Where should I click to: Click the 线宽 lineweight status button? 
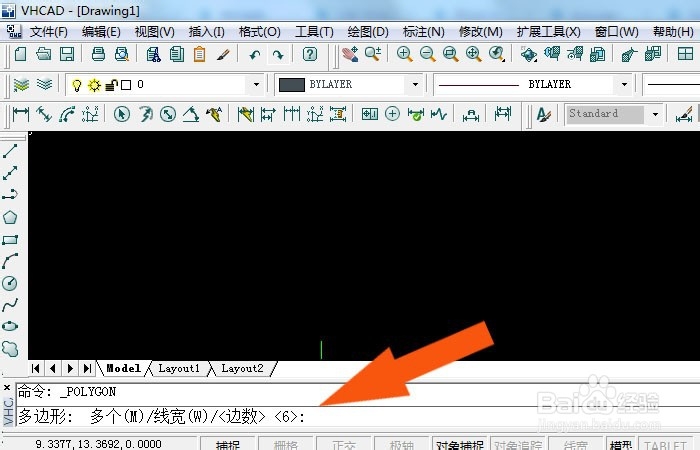pos(575,445)
